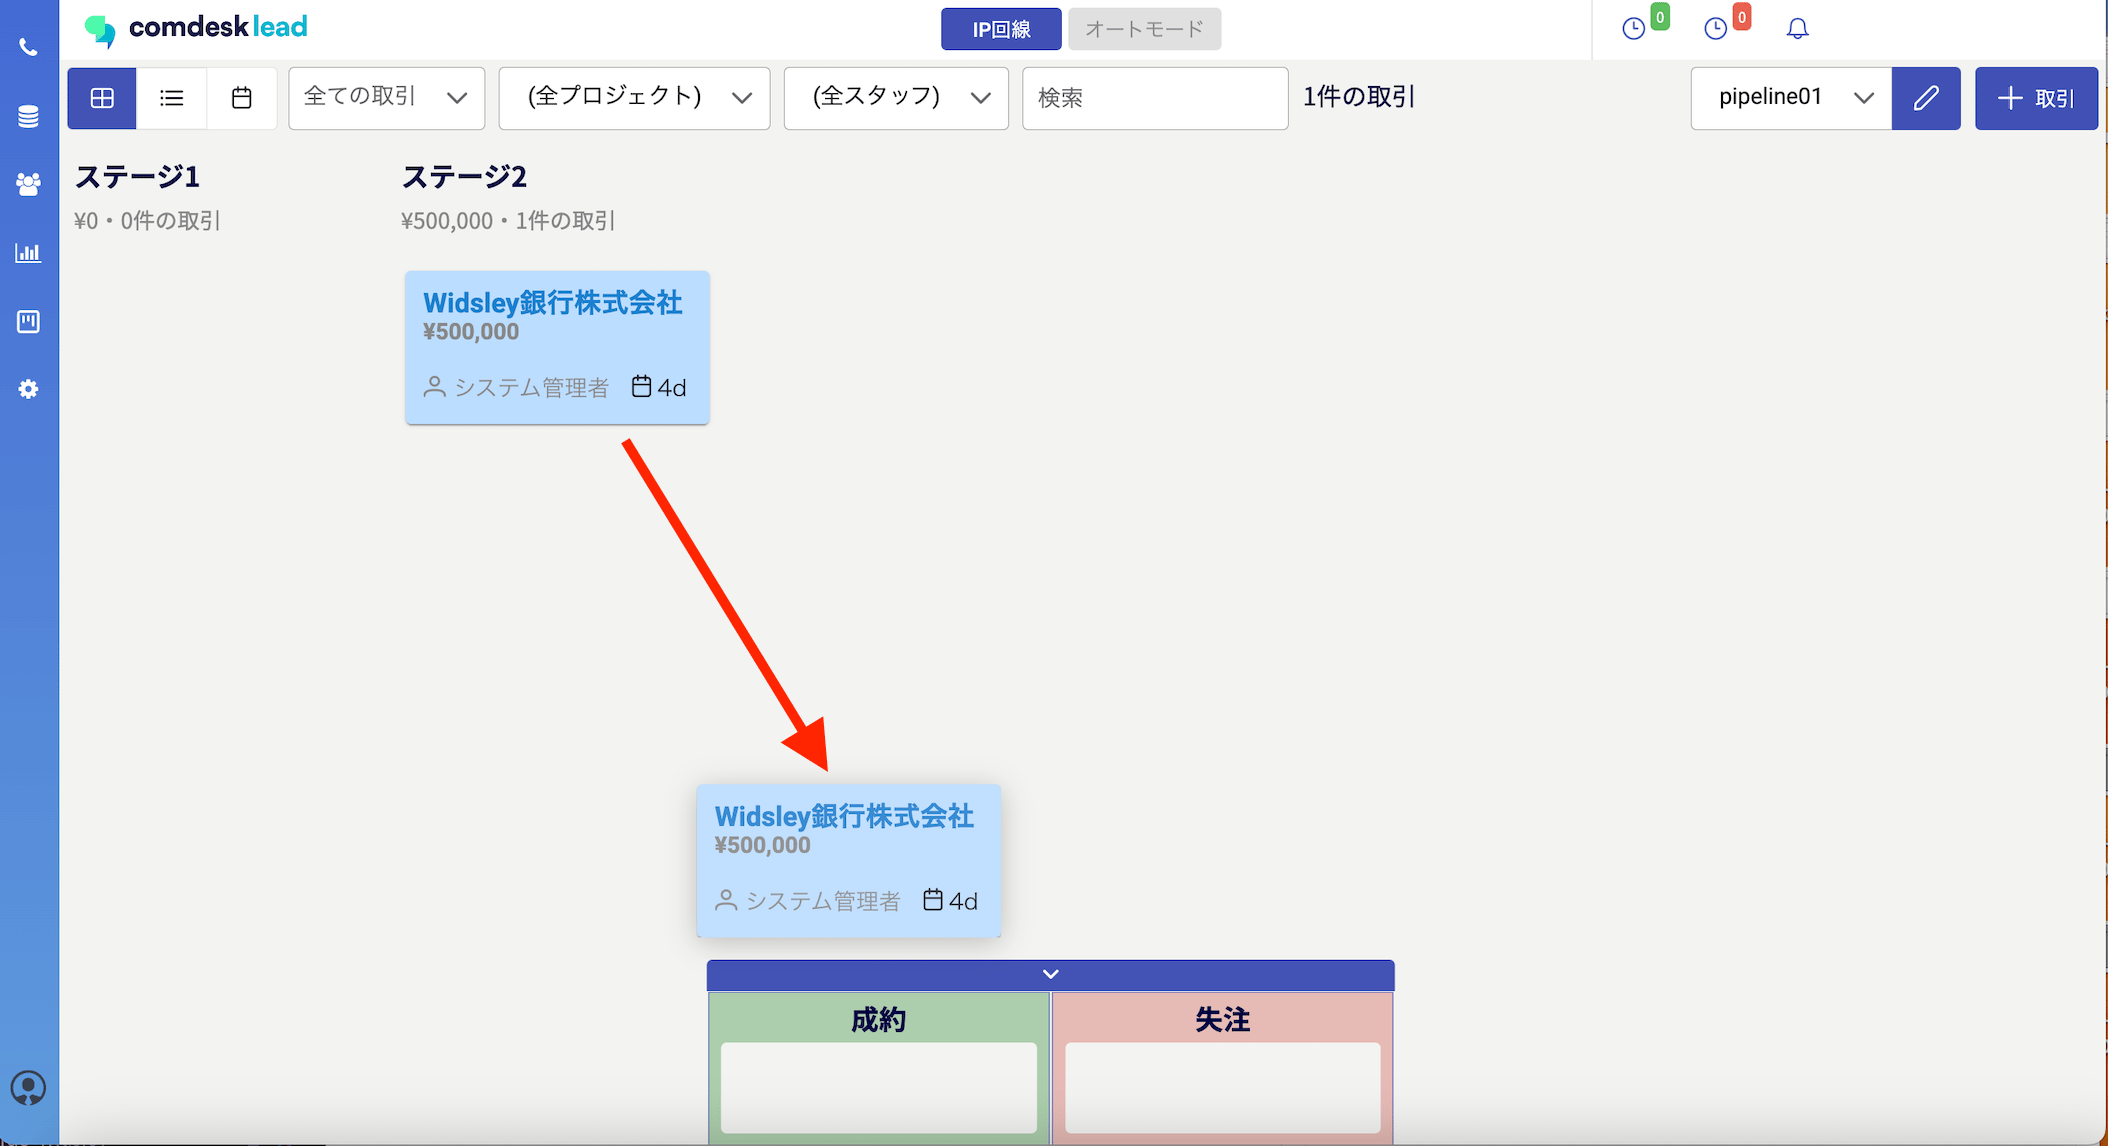Open the contacts group icon in sidebar
2108x1146 pixels.
28,184
